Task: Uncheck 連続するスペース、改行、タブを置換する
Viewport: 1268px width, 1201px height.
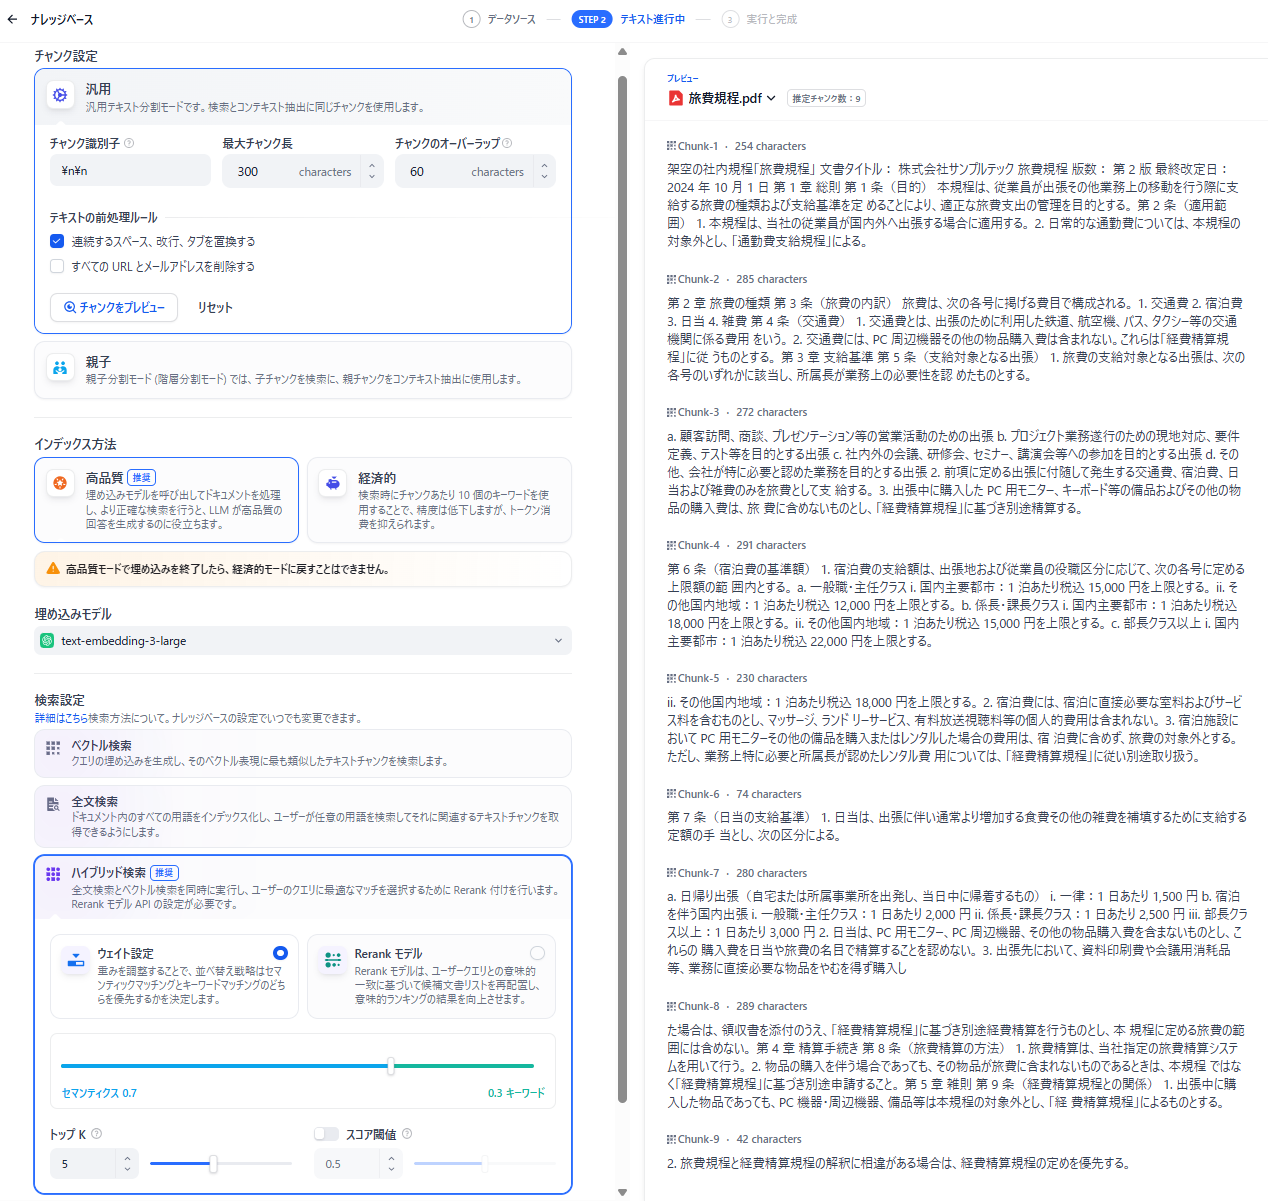Action: [x=57, y=241]
